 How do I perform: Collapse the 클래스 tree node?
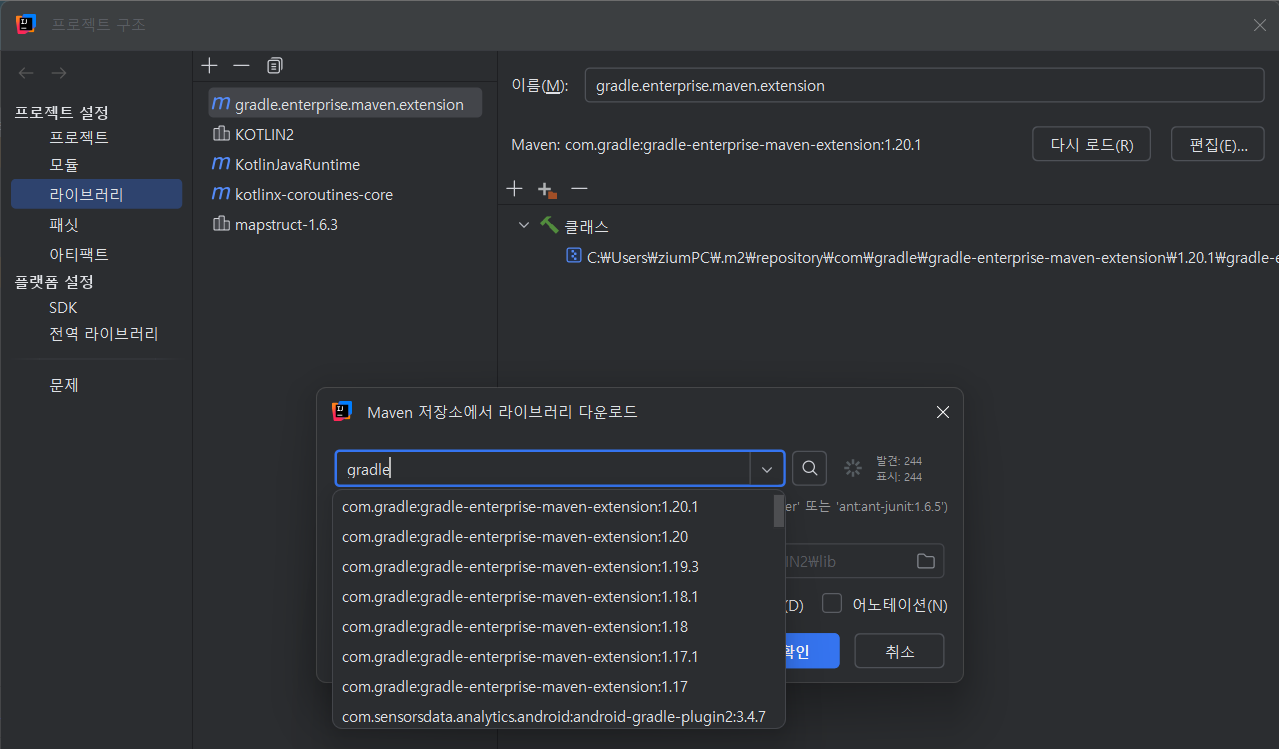point(524,225)
